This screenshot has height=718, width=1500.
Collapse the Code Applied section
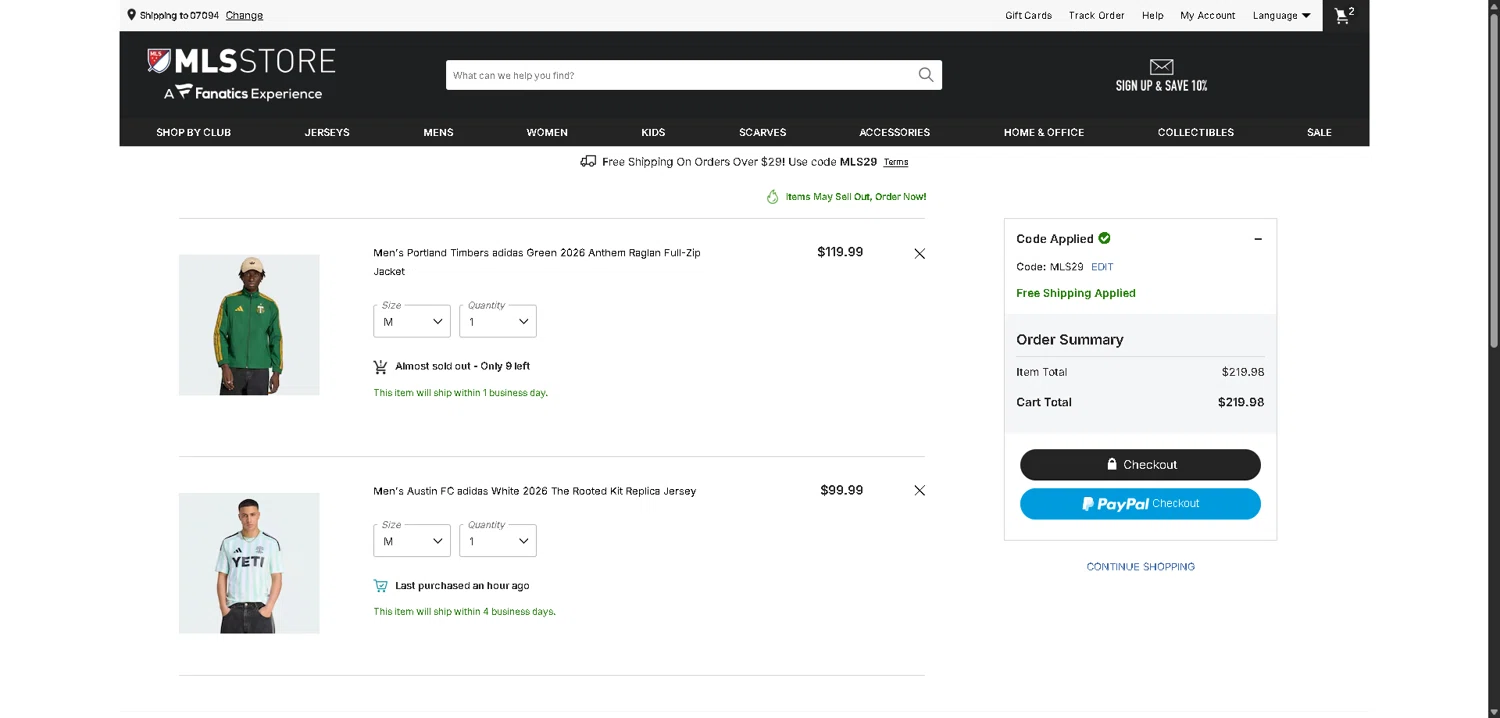click(1258, 239)
